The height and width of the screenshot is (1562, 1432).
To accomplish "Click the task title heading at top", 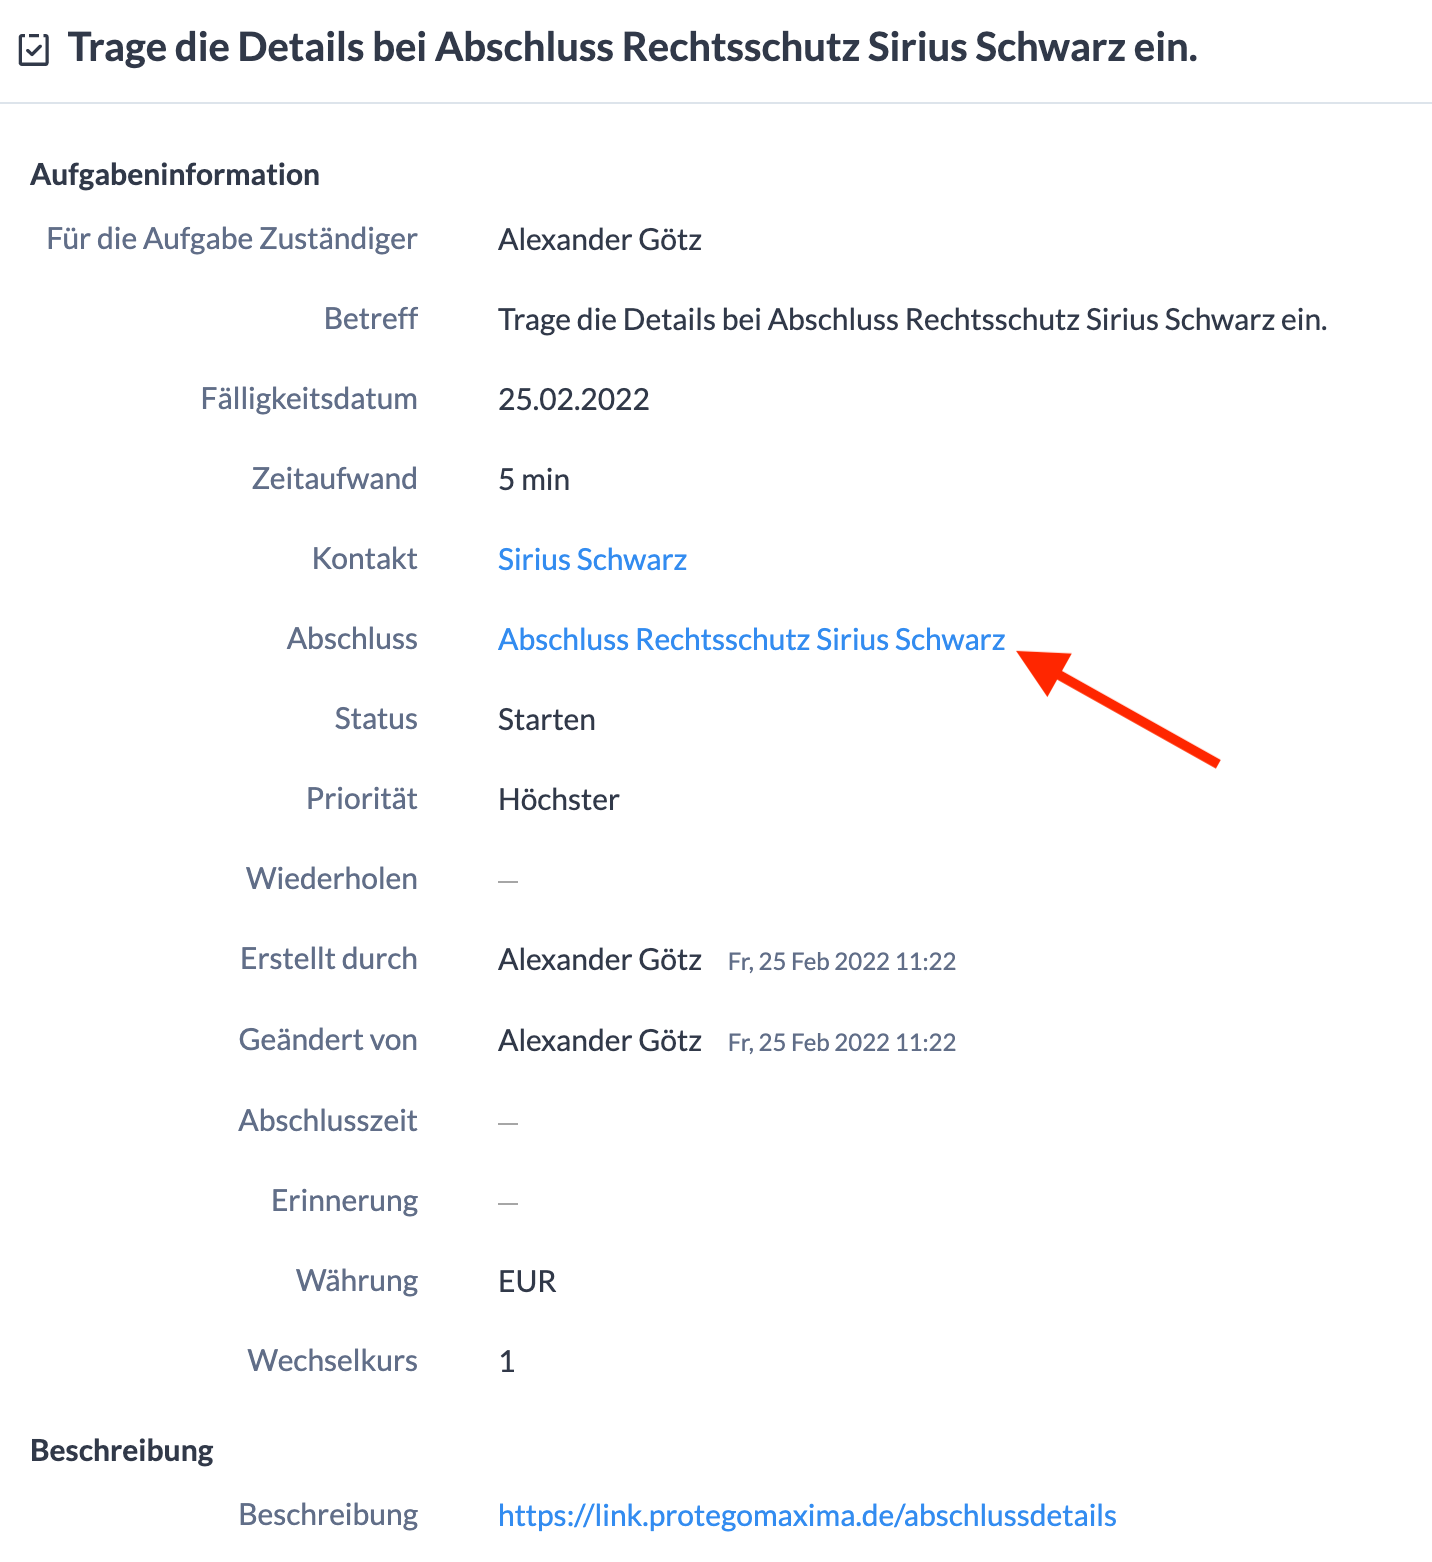I will click(x=632, y=47).
